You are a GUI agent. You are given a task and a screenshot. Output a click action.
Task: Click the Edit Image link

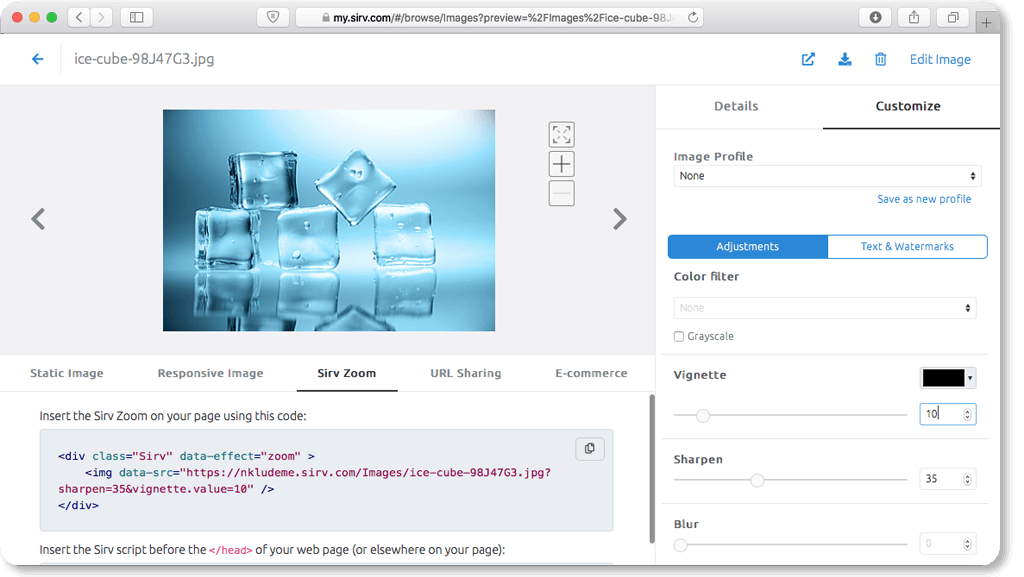click(x=939, y=59)
